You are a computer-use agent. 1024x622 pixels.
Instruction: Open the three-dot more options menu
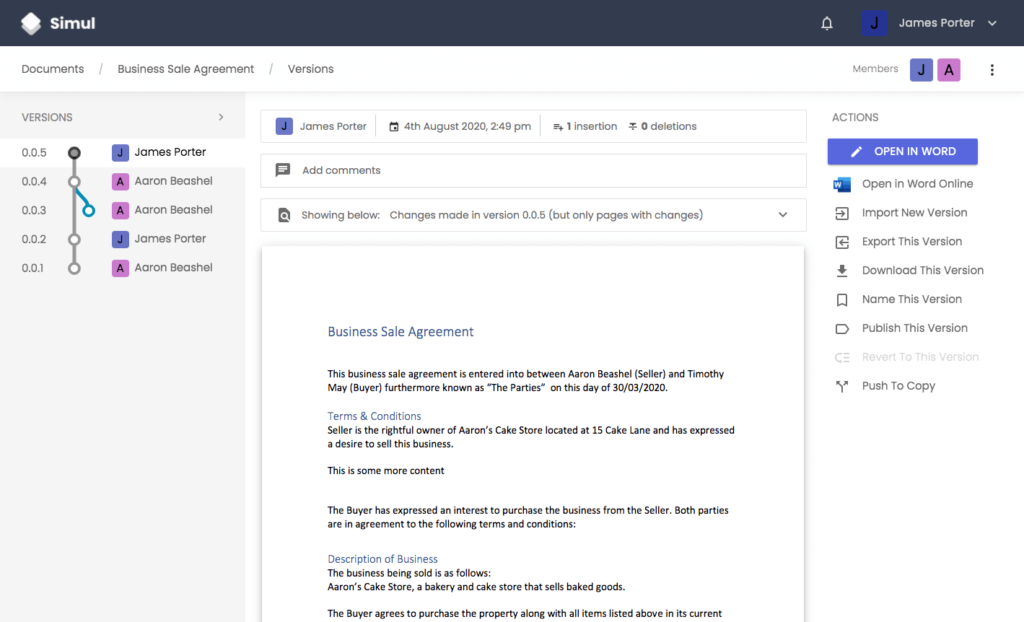click(x=992, y=70)
